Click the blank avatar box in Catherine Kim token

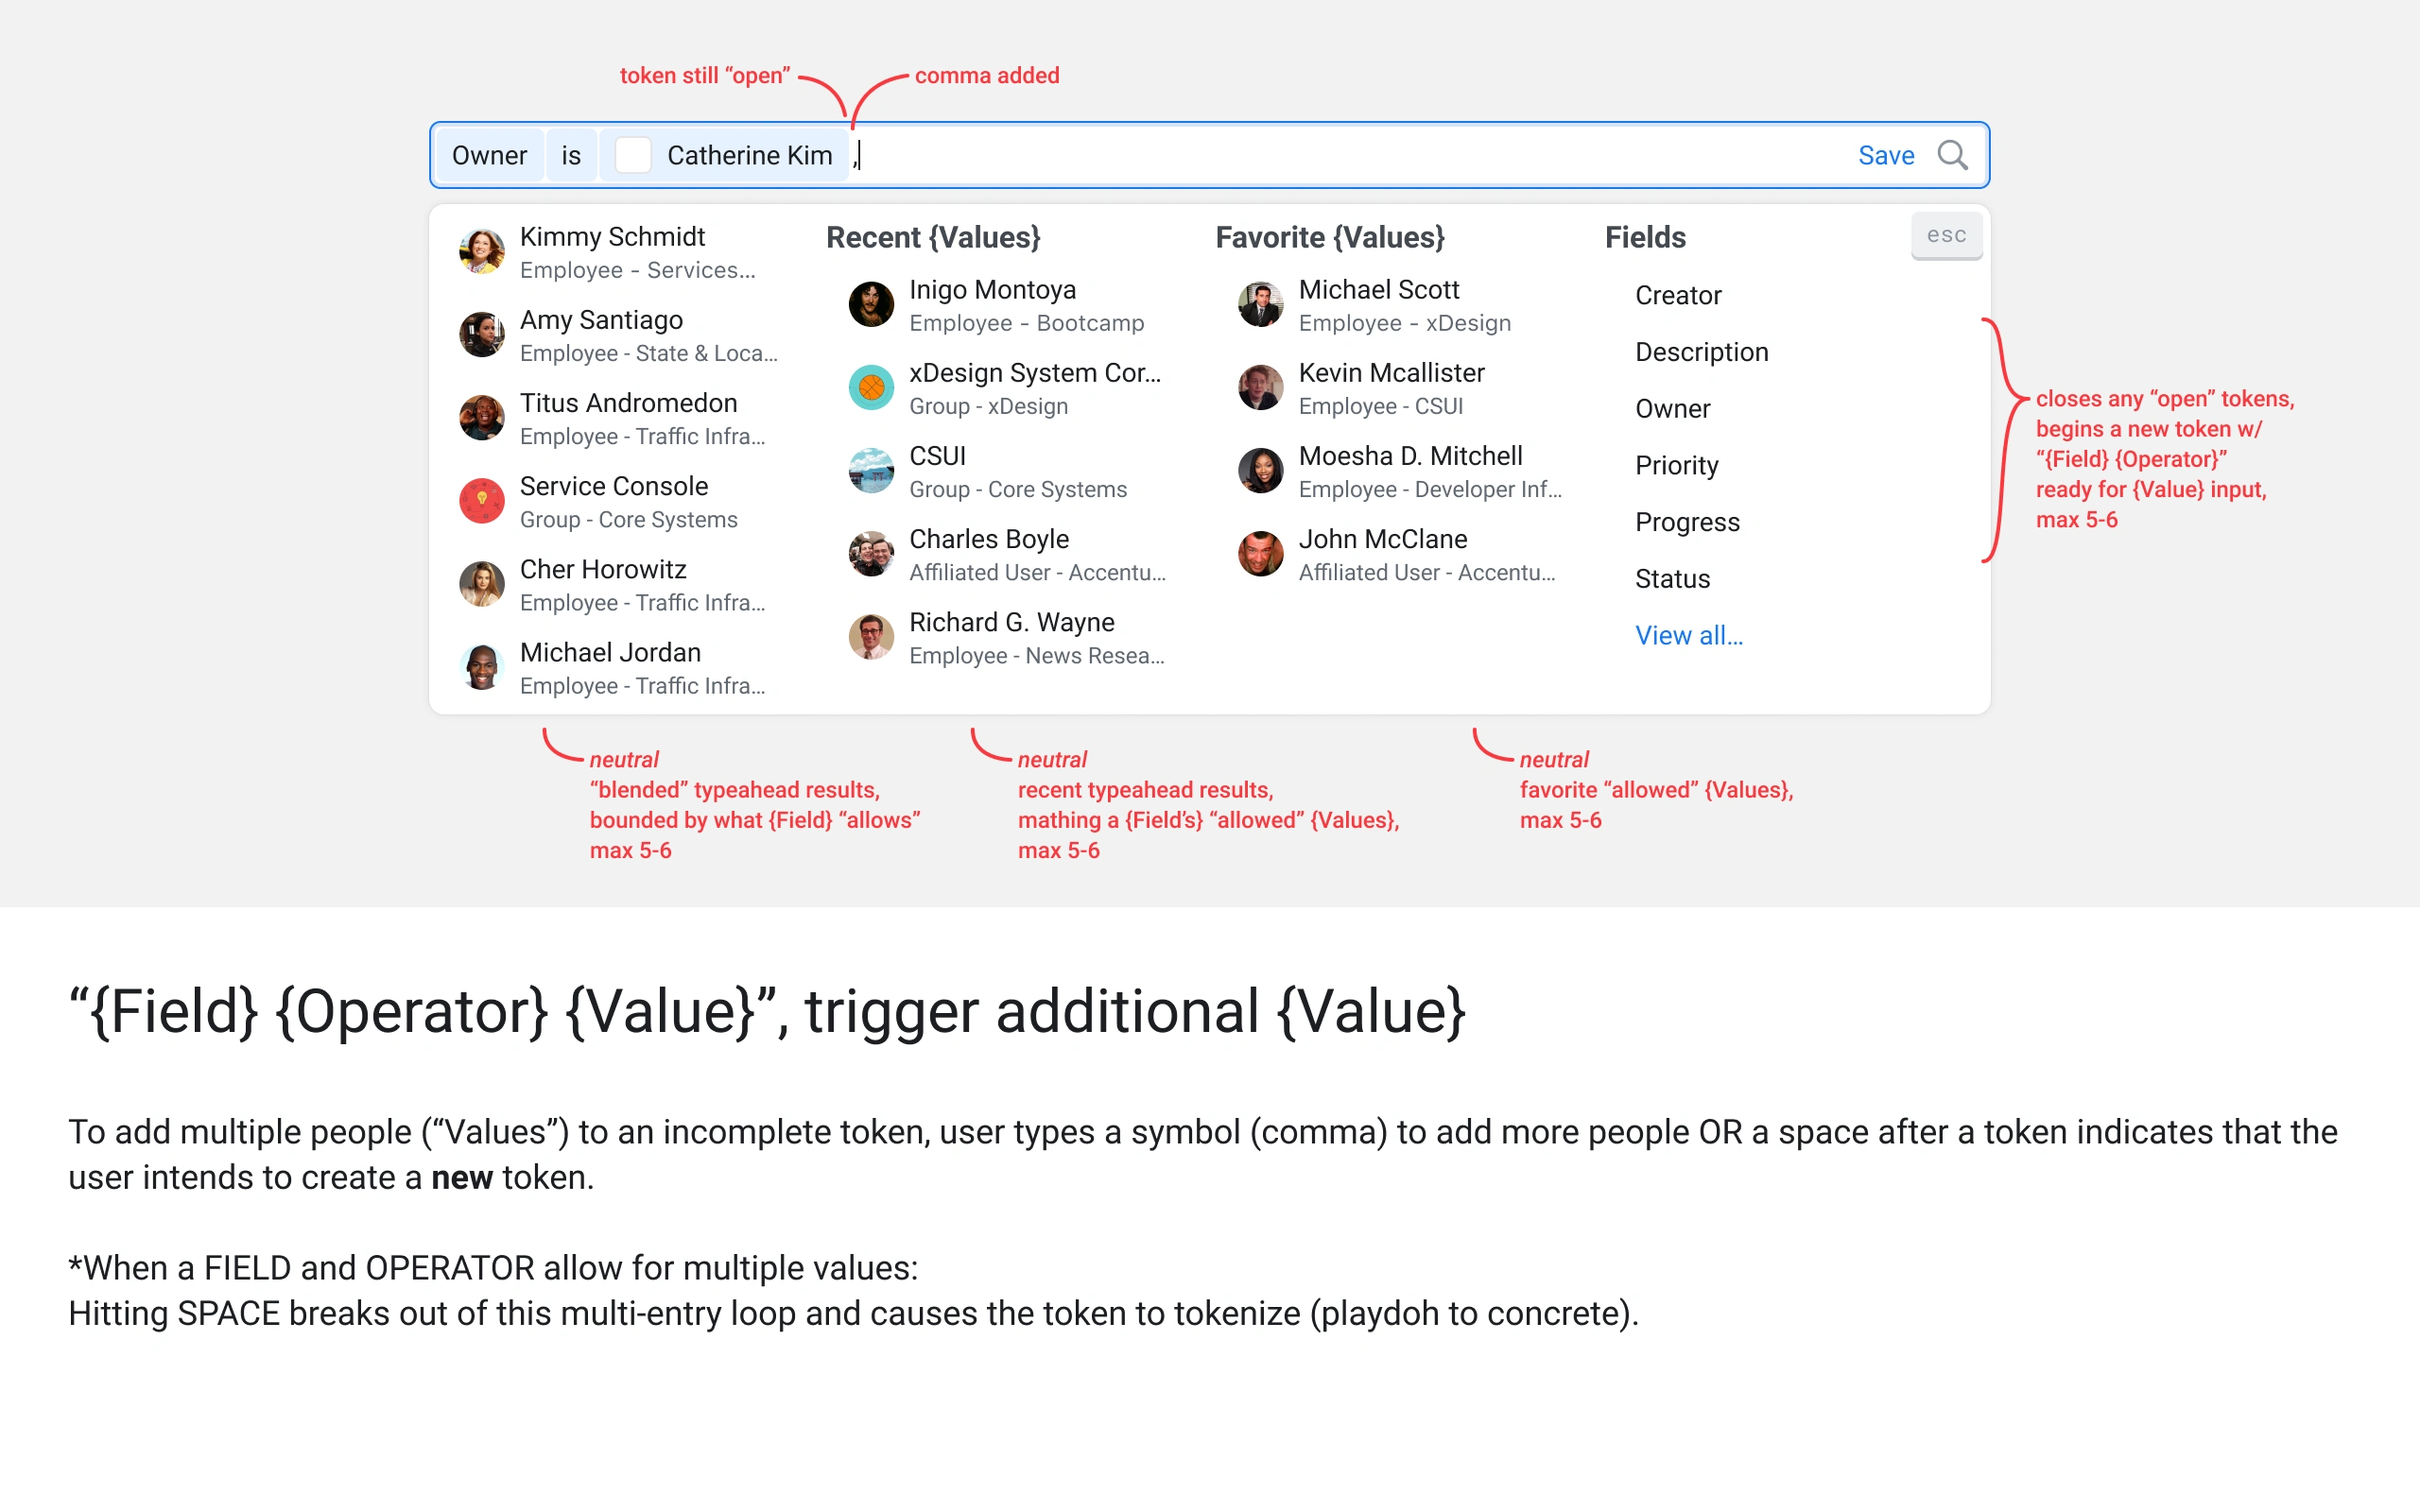click(x=632, y=155)
